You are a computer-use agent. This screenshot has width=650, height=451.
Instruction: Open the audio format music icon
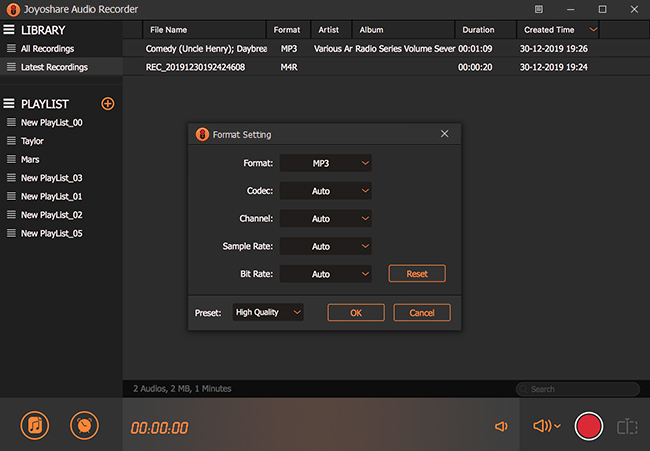coord(35,425)
